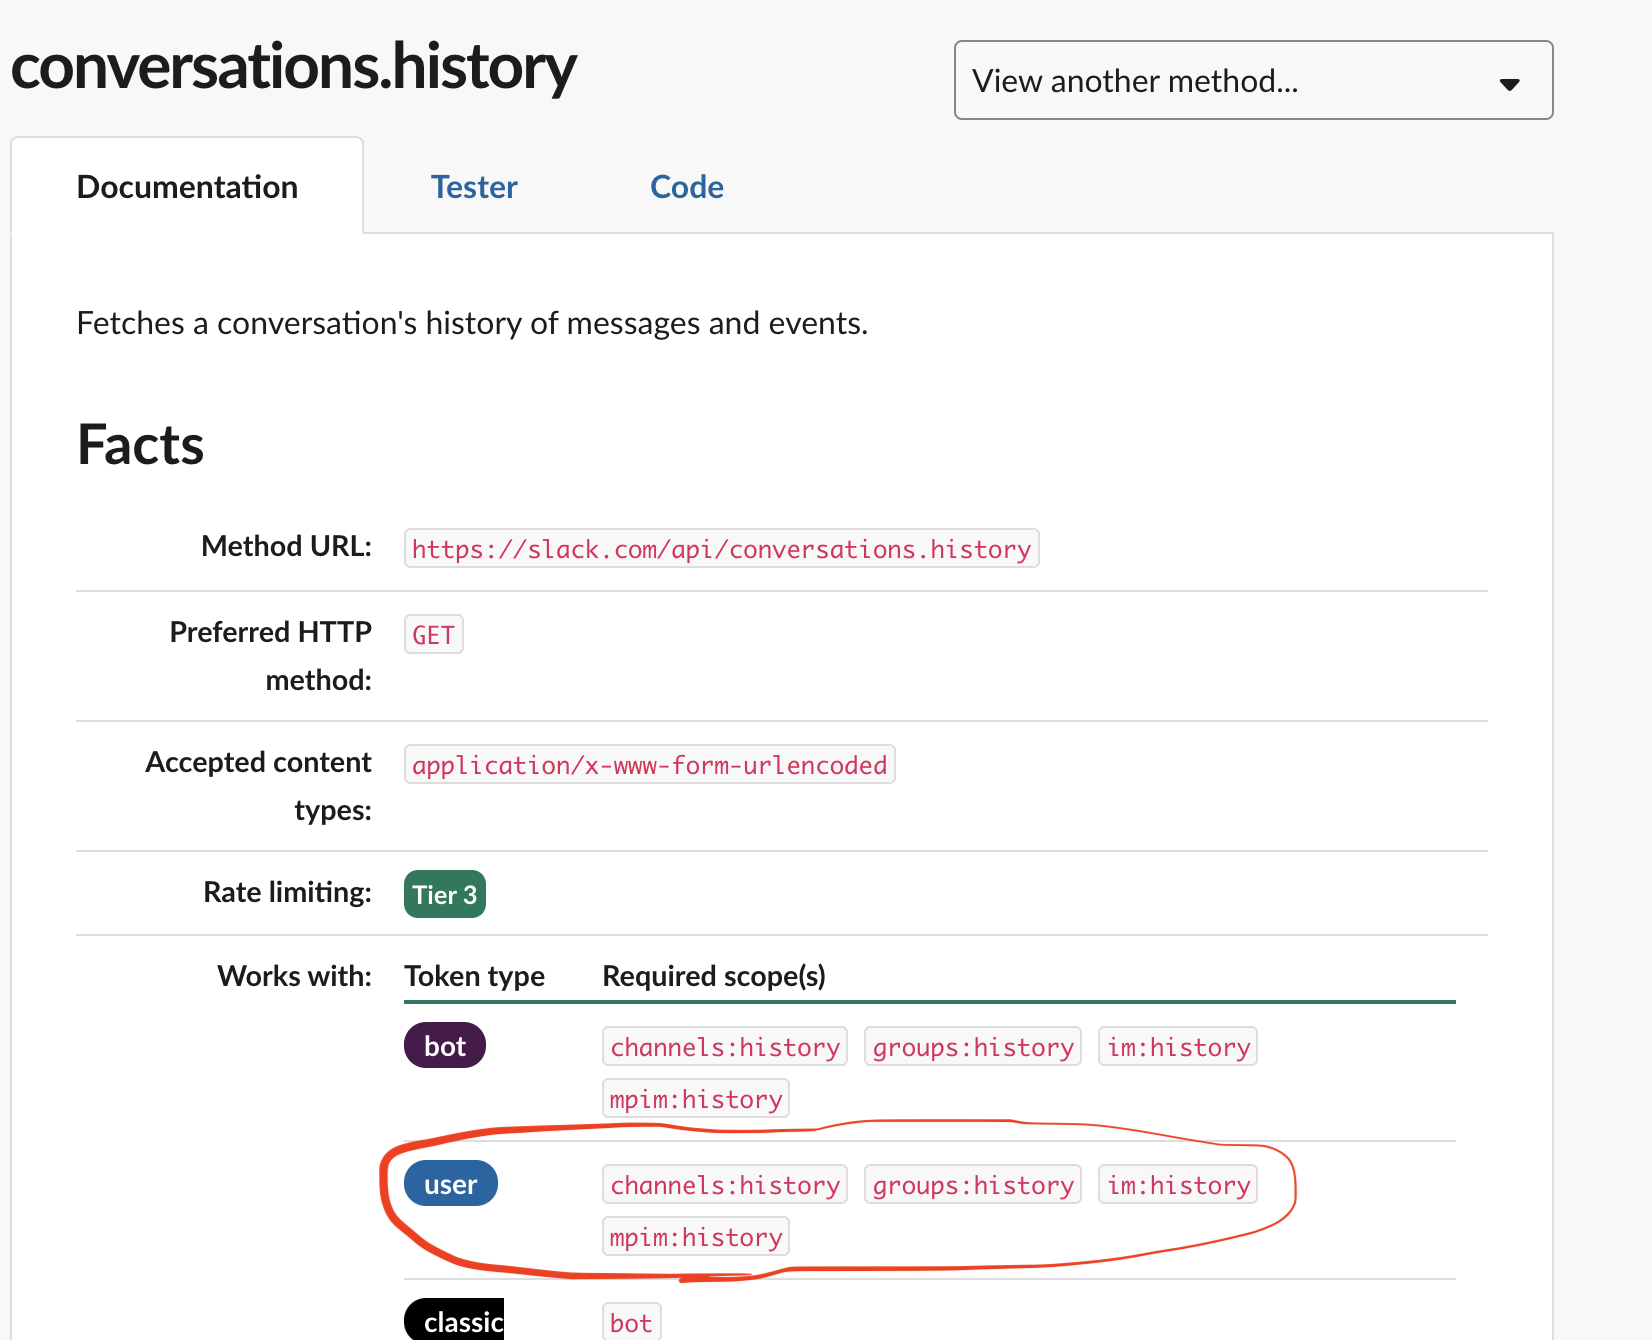Open channels:history scope in the user row
The width and height of the screenshot is (1652, 1340).
click(x=725, y=1185)
